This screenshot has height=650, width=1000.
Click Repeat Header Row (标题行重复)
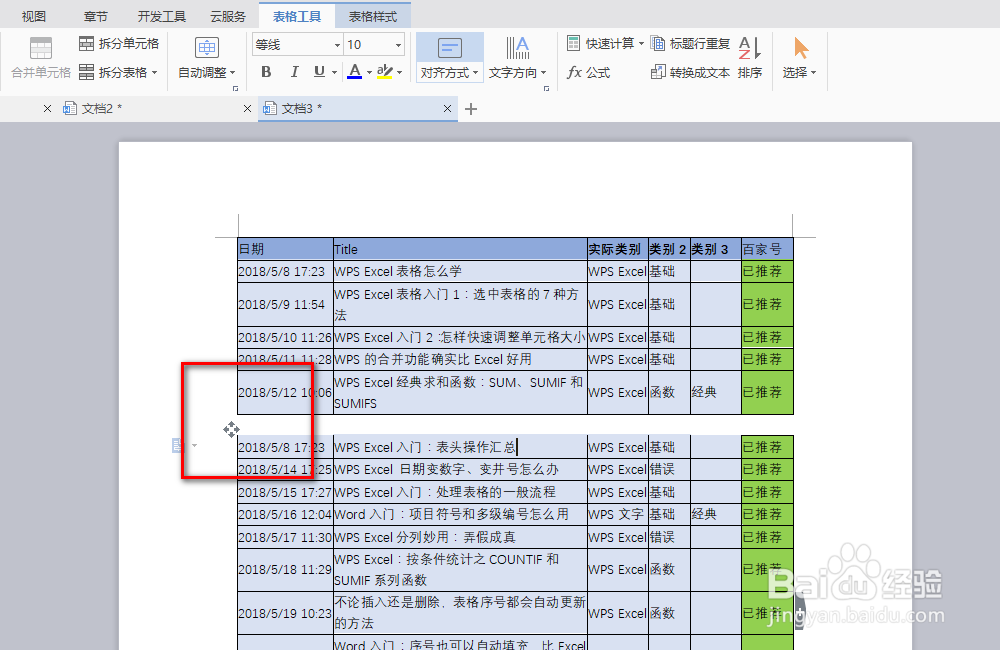coord(691,43)
